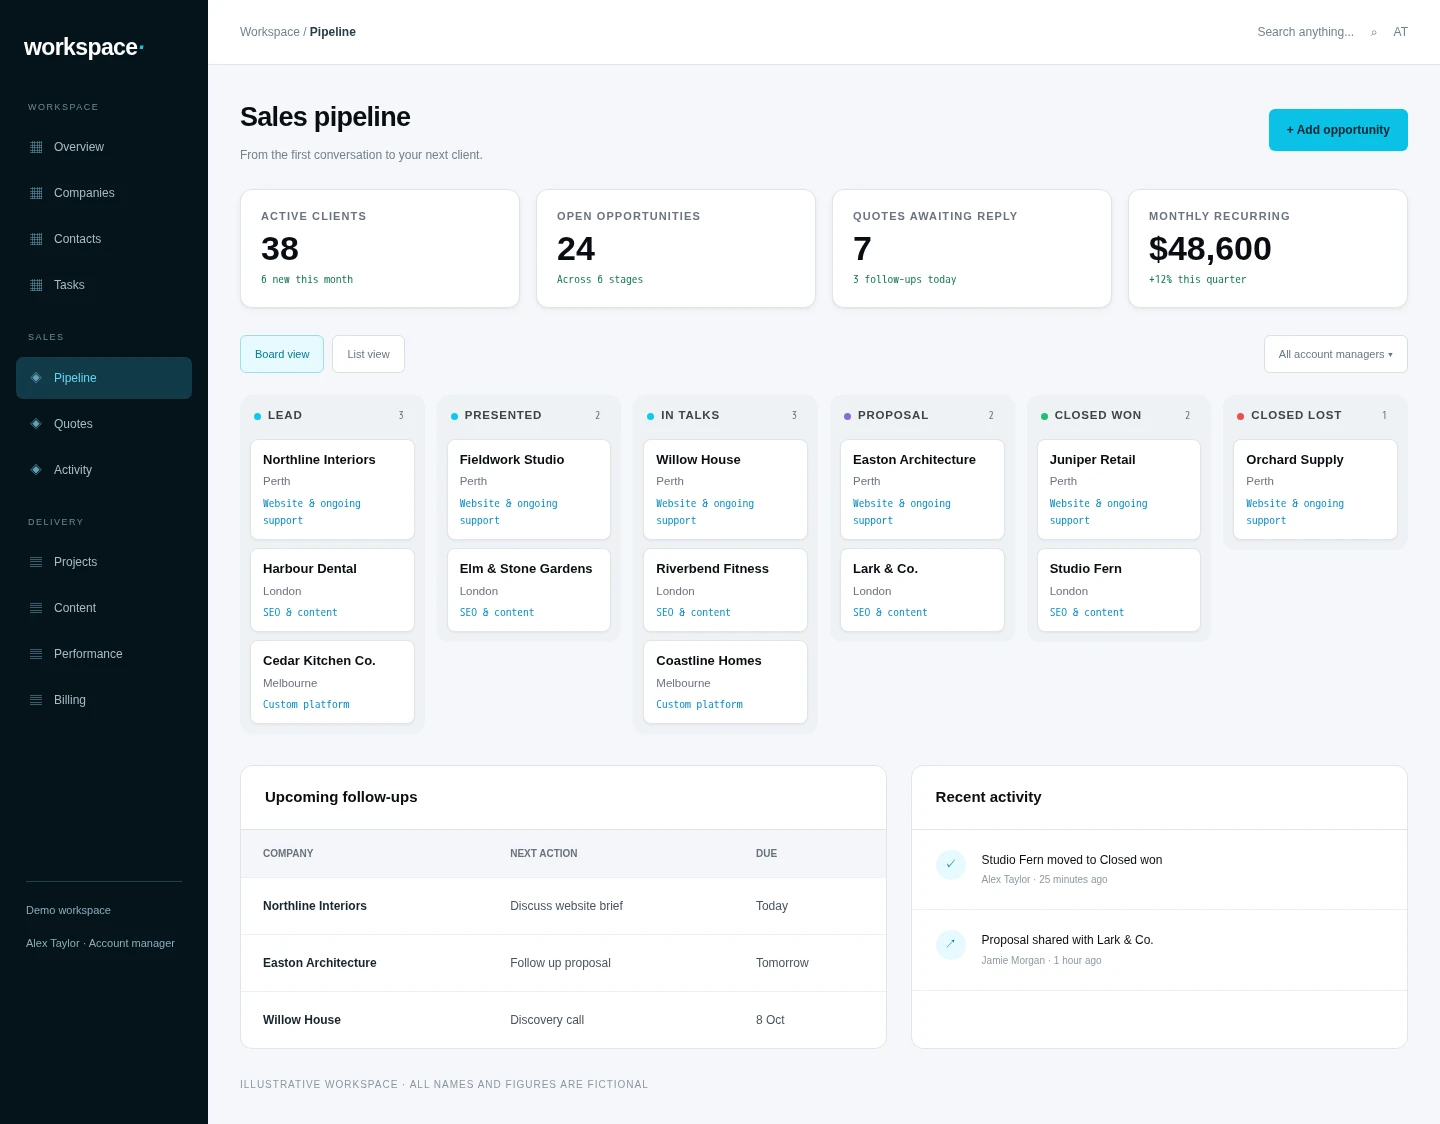1440x1124 pixels.
Task: Open Overview in the sidebar
Action: coord(104,147)
